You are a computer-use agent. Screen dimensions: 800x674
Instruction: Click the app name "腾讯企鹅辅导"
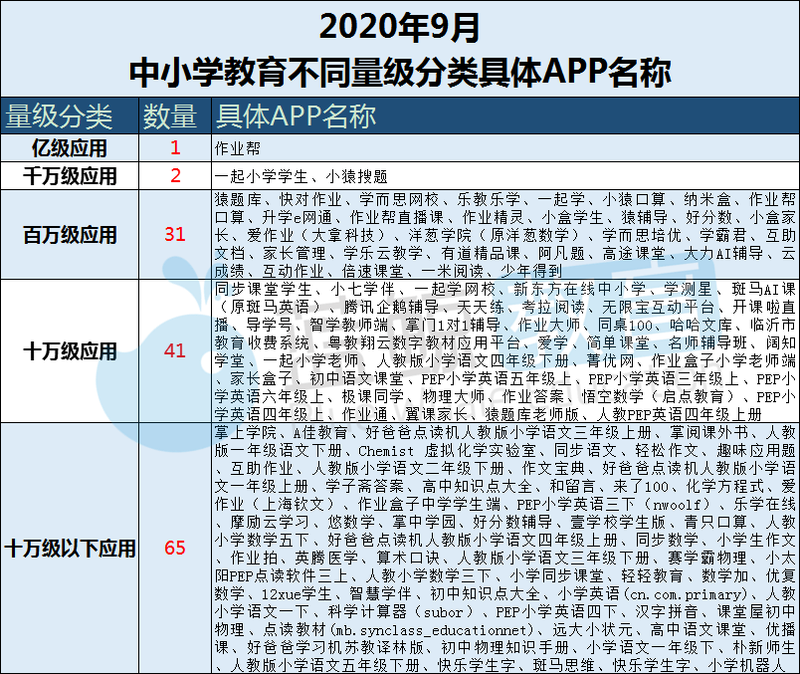tap(391, 307)
